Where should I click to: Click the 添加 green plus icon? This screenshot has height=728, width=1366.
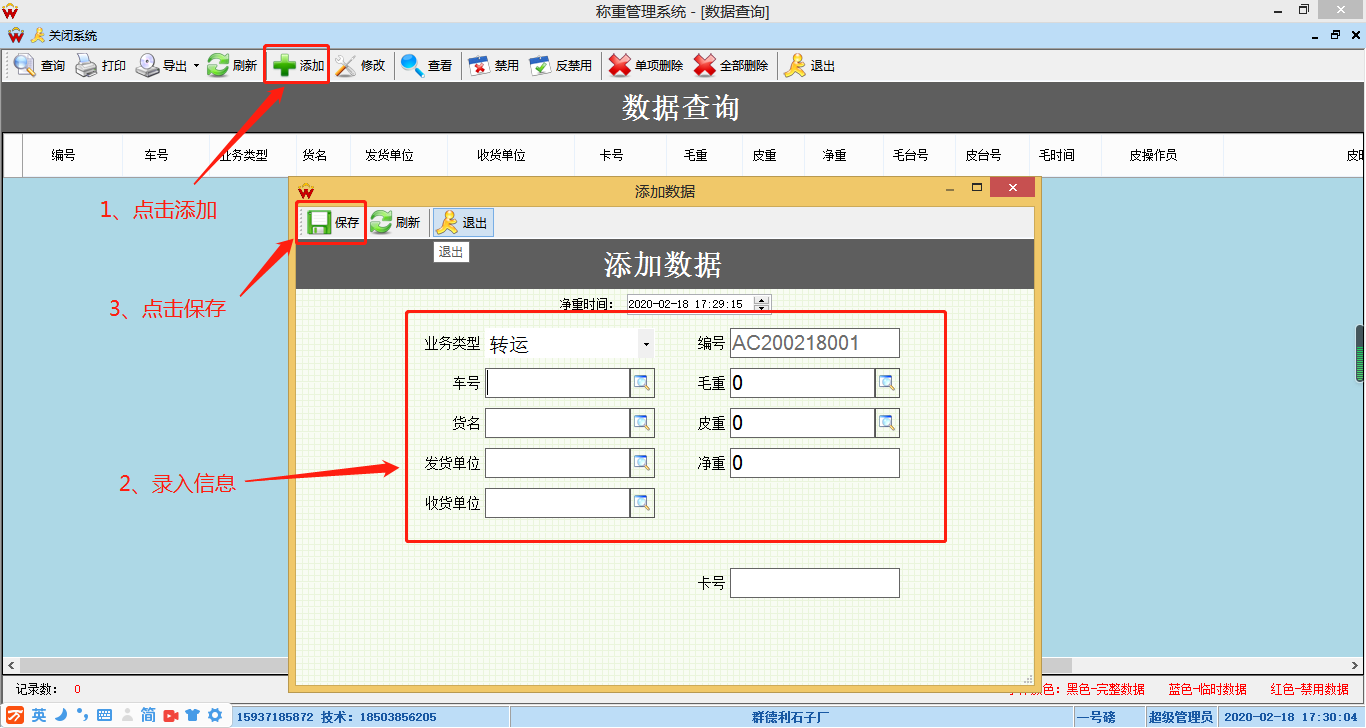[285, 66]
